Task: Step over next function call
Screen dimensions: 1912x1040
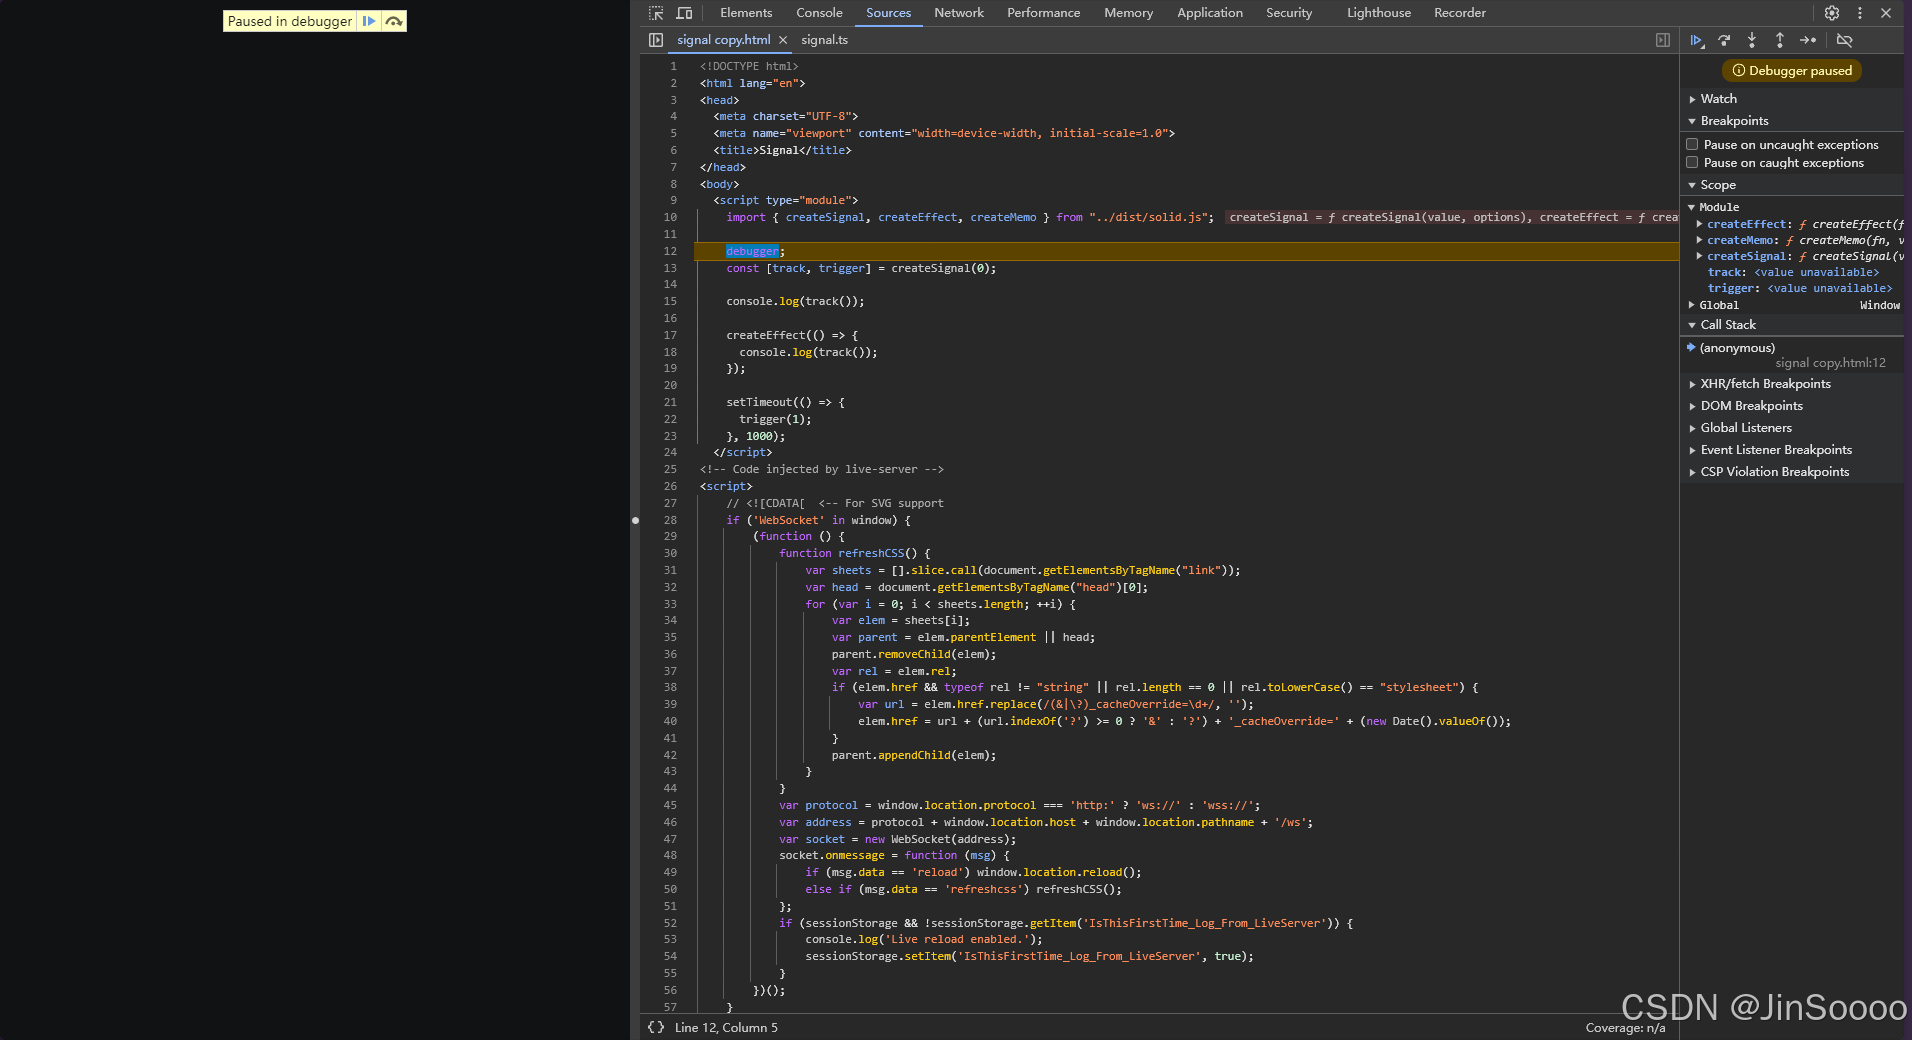Action: 1725,40
